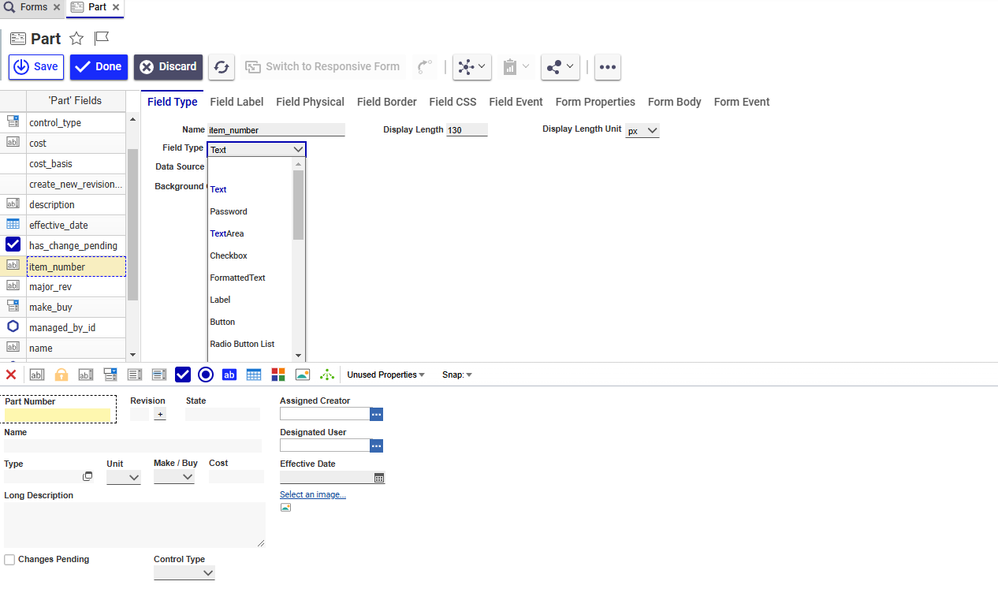This screenshot has width=998, height=604.
Task: Click the Done button
Action: (99, 67)
